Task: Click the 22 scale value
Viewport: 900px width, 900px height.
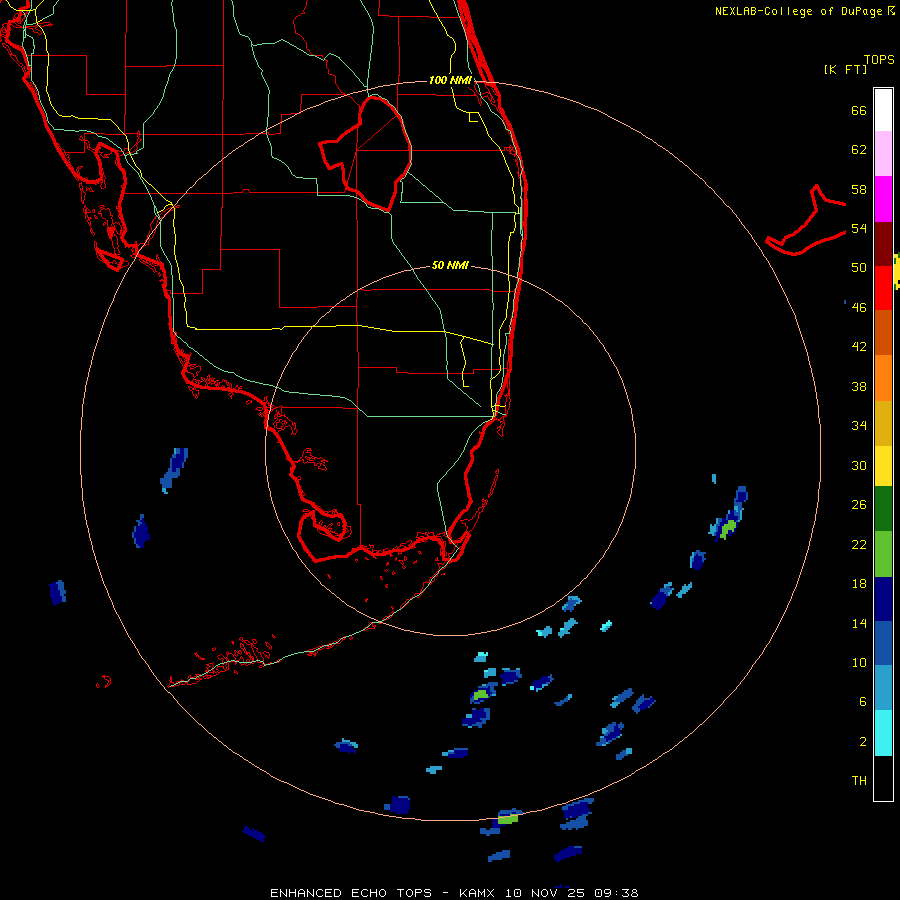Action: coord(859,544)
